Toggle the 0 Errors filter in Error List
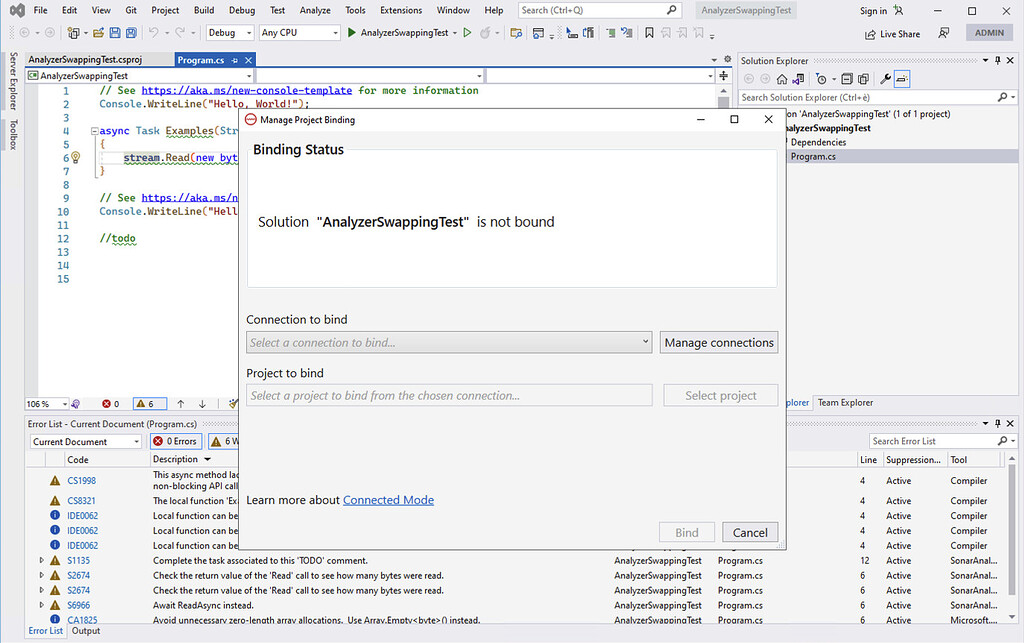 tap(175, 441)
